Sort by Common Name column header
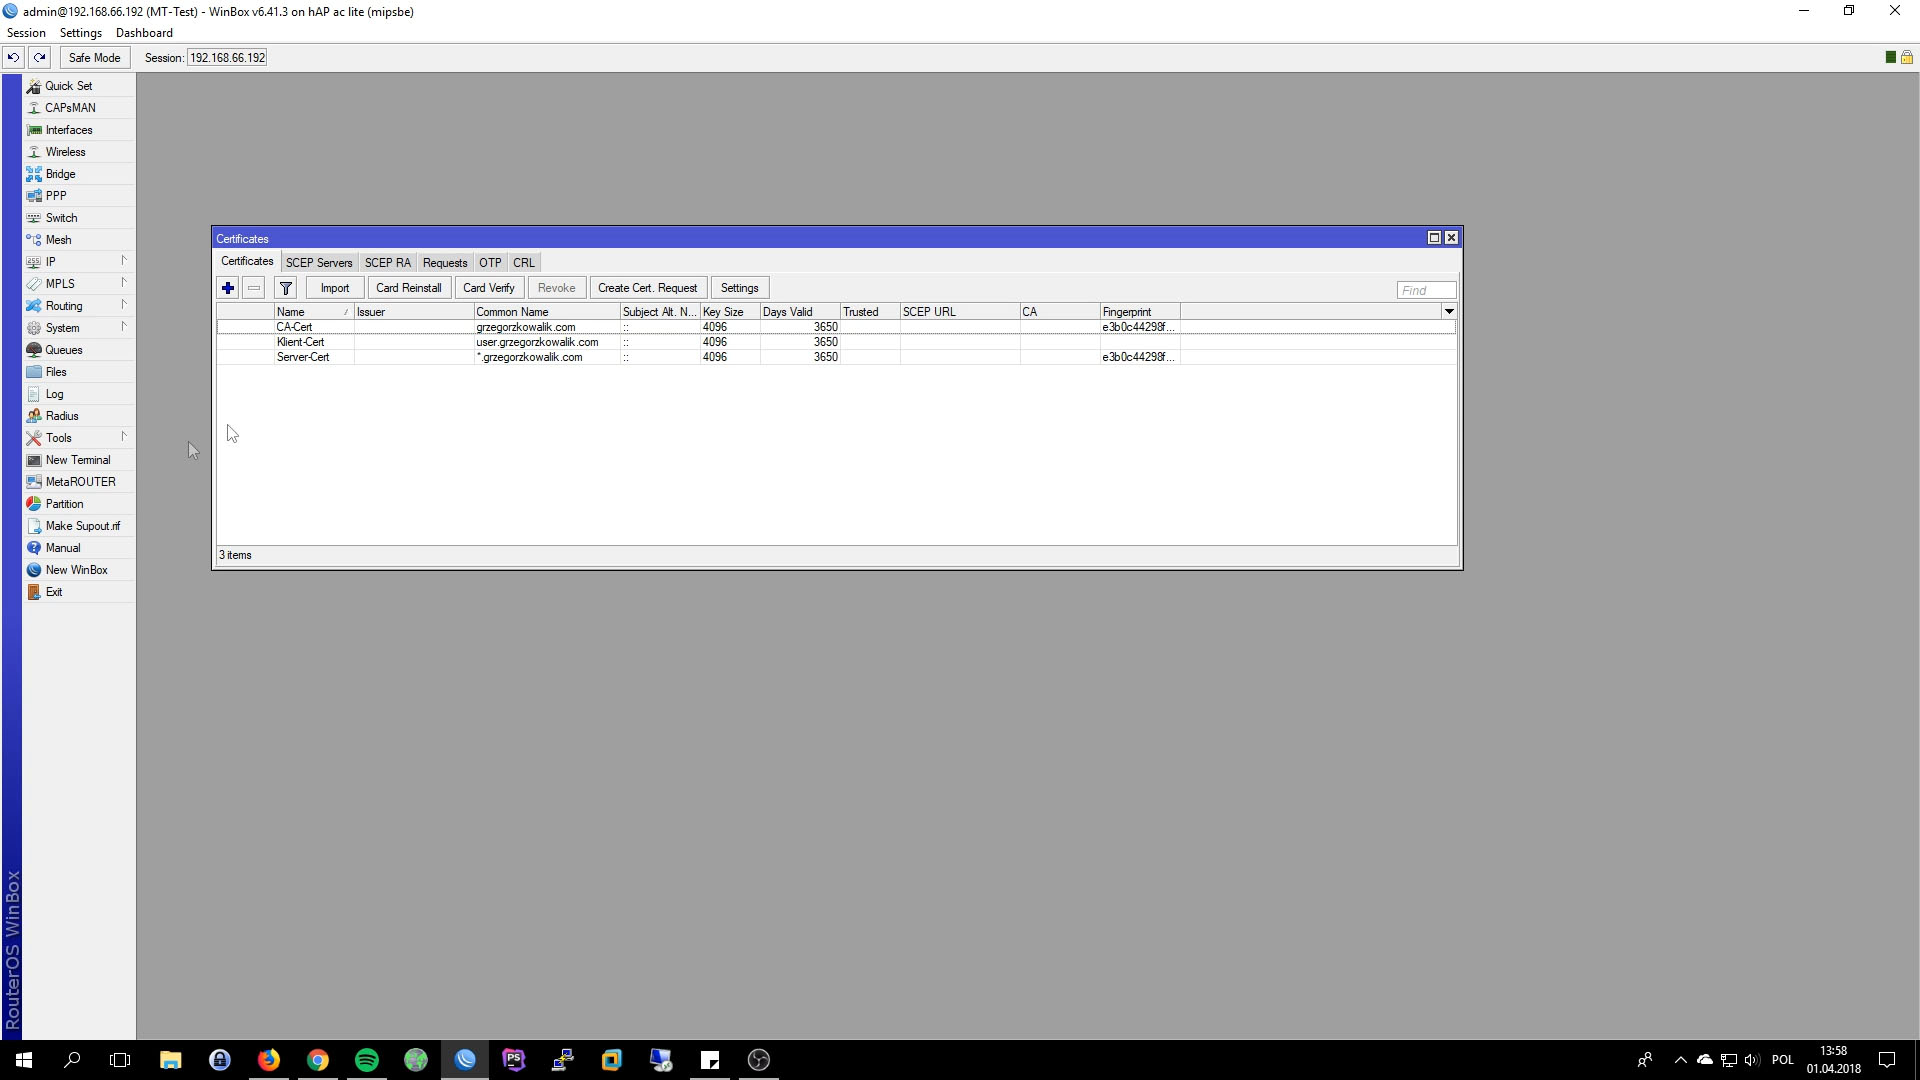The width and height of the screenshot is (1920, 1080). (547, 312)
